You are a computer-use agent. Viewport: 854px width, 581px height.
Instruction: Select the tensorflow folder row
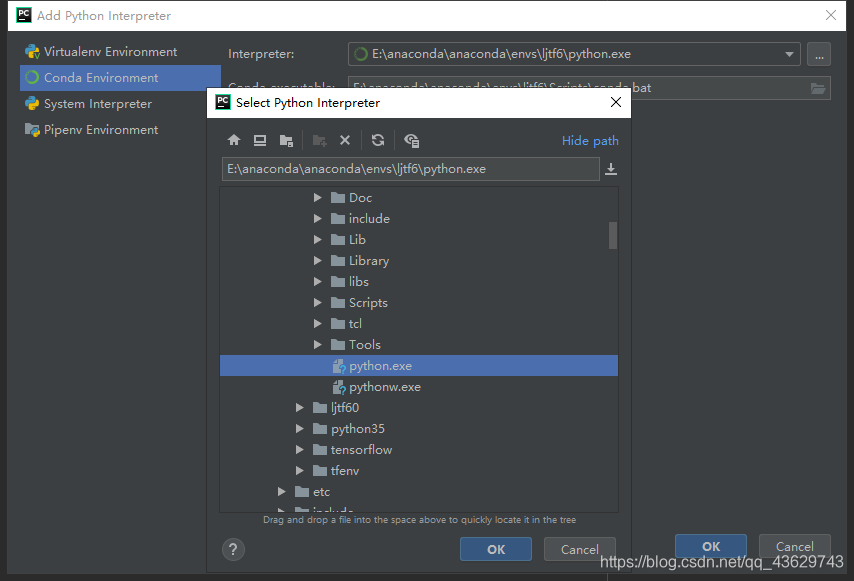[419, 450]
